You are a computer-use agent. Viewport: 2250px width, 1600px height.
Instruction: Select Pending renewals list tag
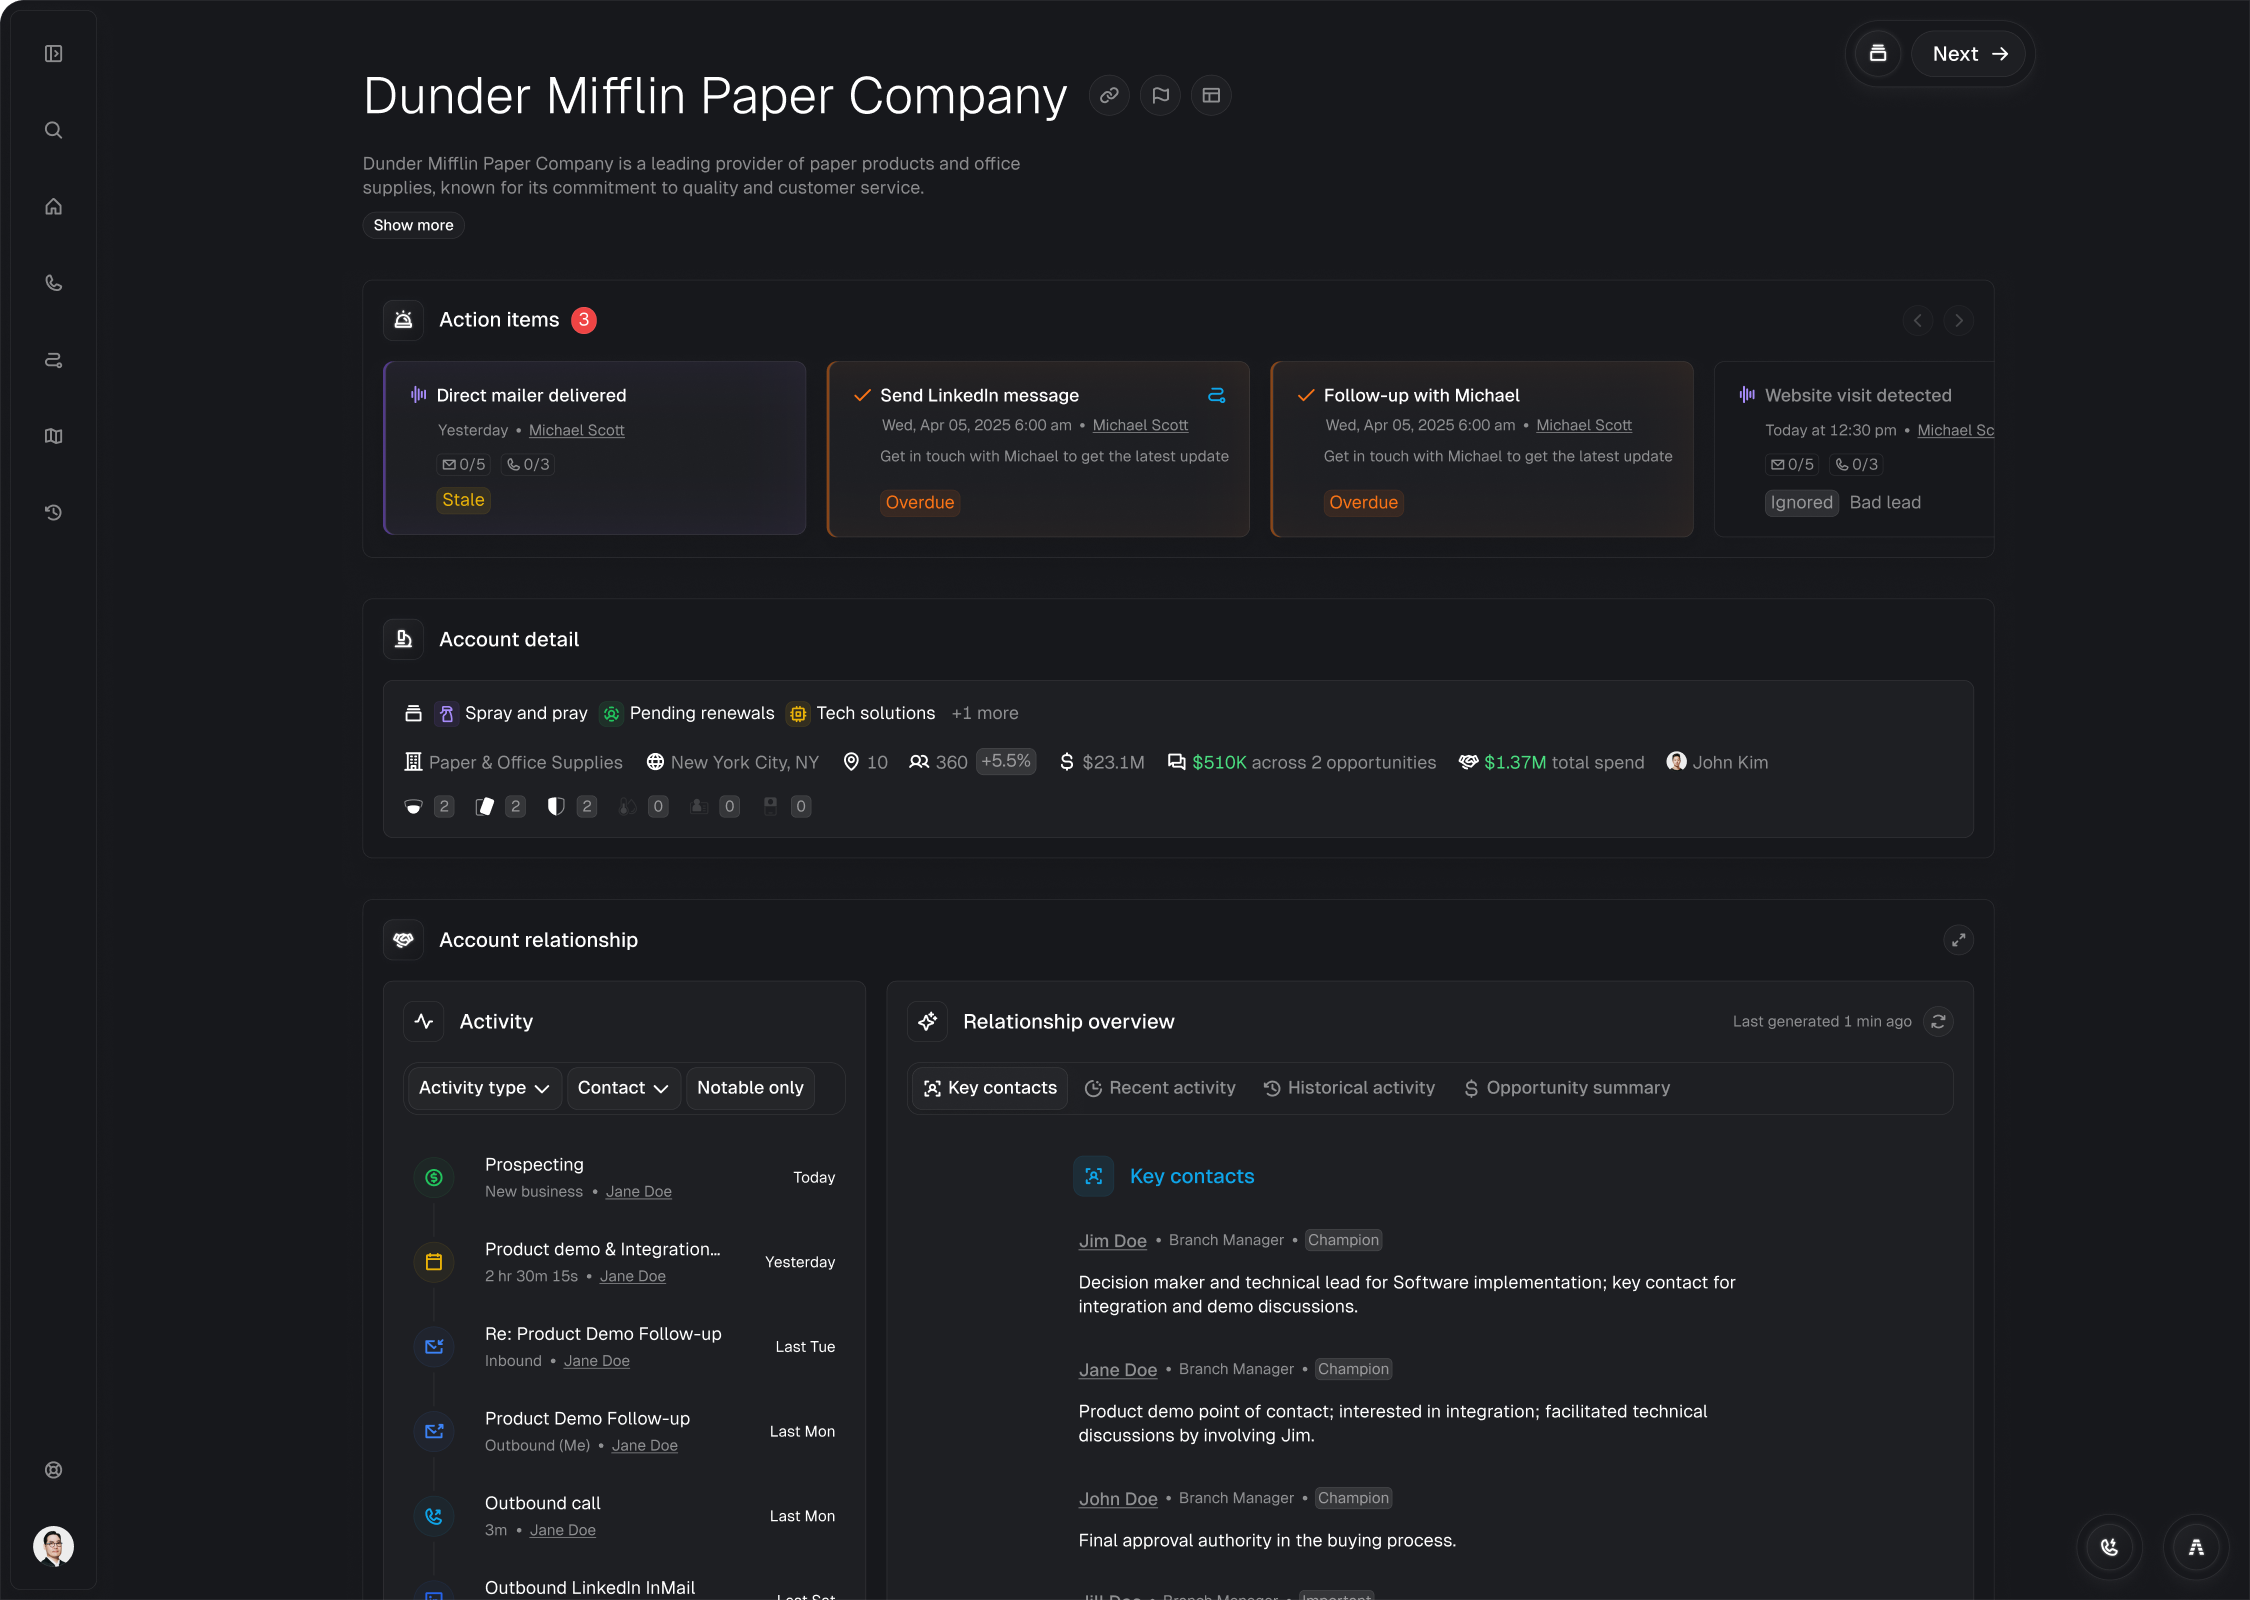pos(688,713)
